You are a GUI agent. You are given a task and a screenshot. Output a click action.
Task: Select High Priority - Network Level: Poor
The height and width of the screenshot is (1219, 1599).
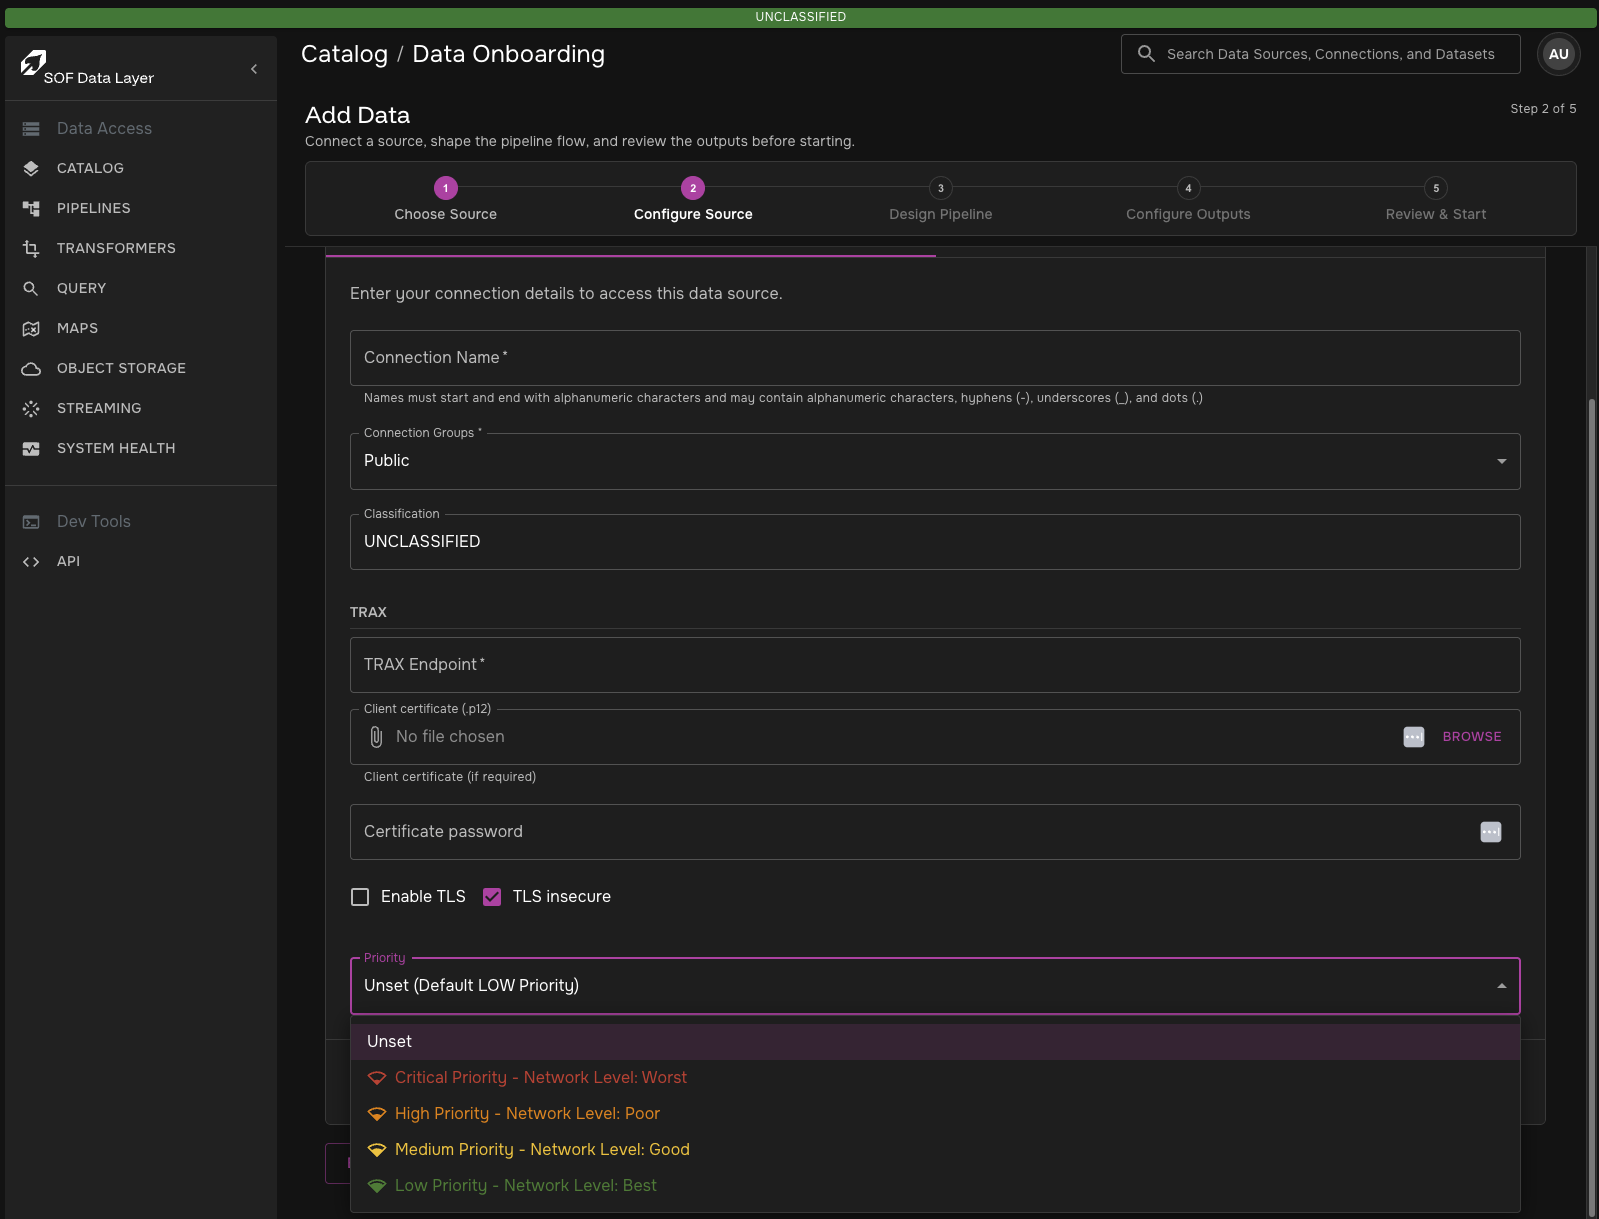pos(935,1114)
